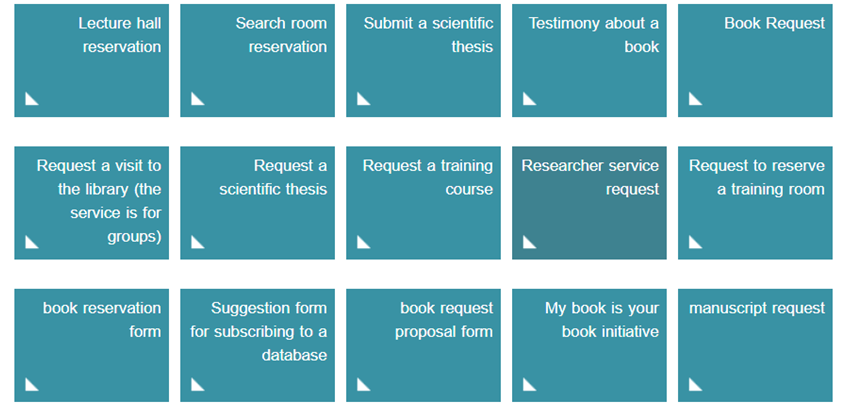Click the manuscript request title text
This screenshot has width=847, height=409.
tap(757, 308)
